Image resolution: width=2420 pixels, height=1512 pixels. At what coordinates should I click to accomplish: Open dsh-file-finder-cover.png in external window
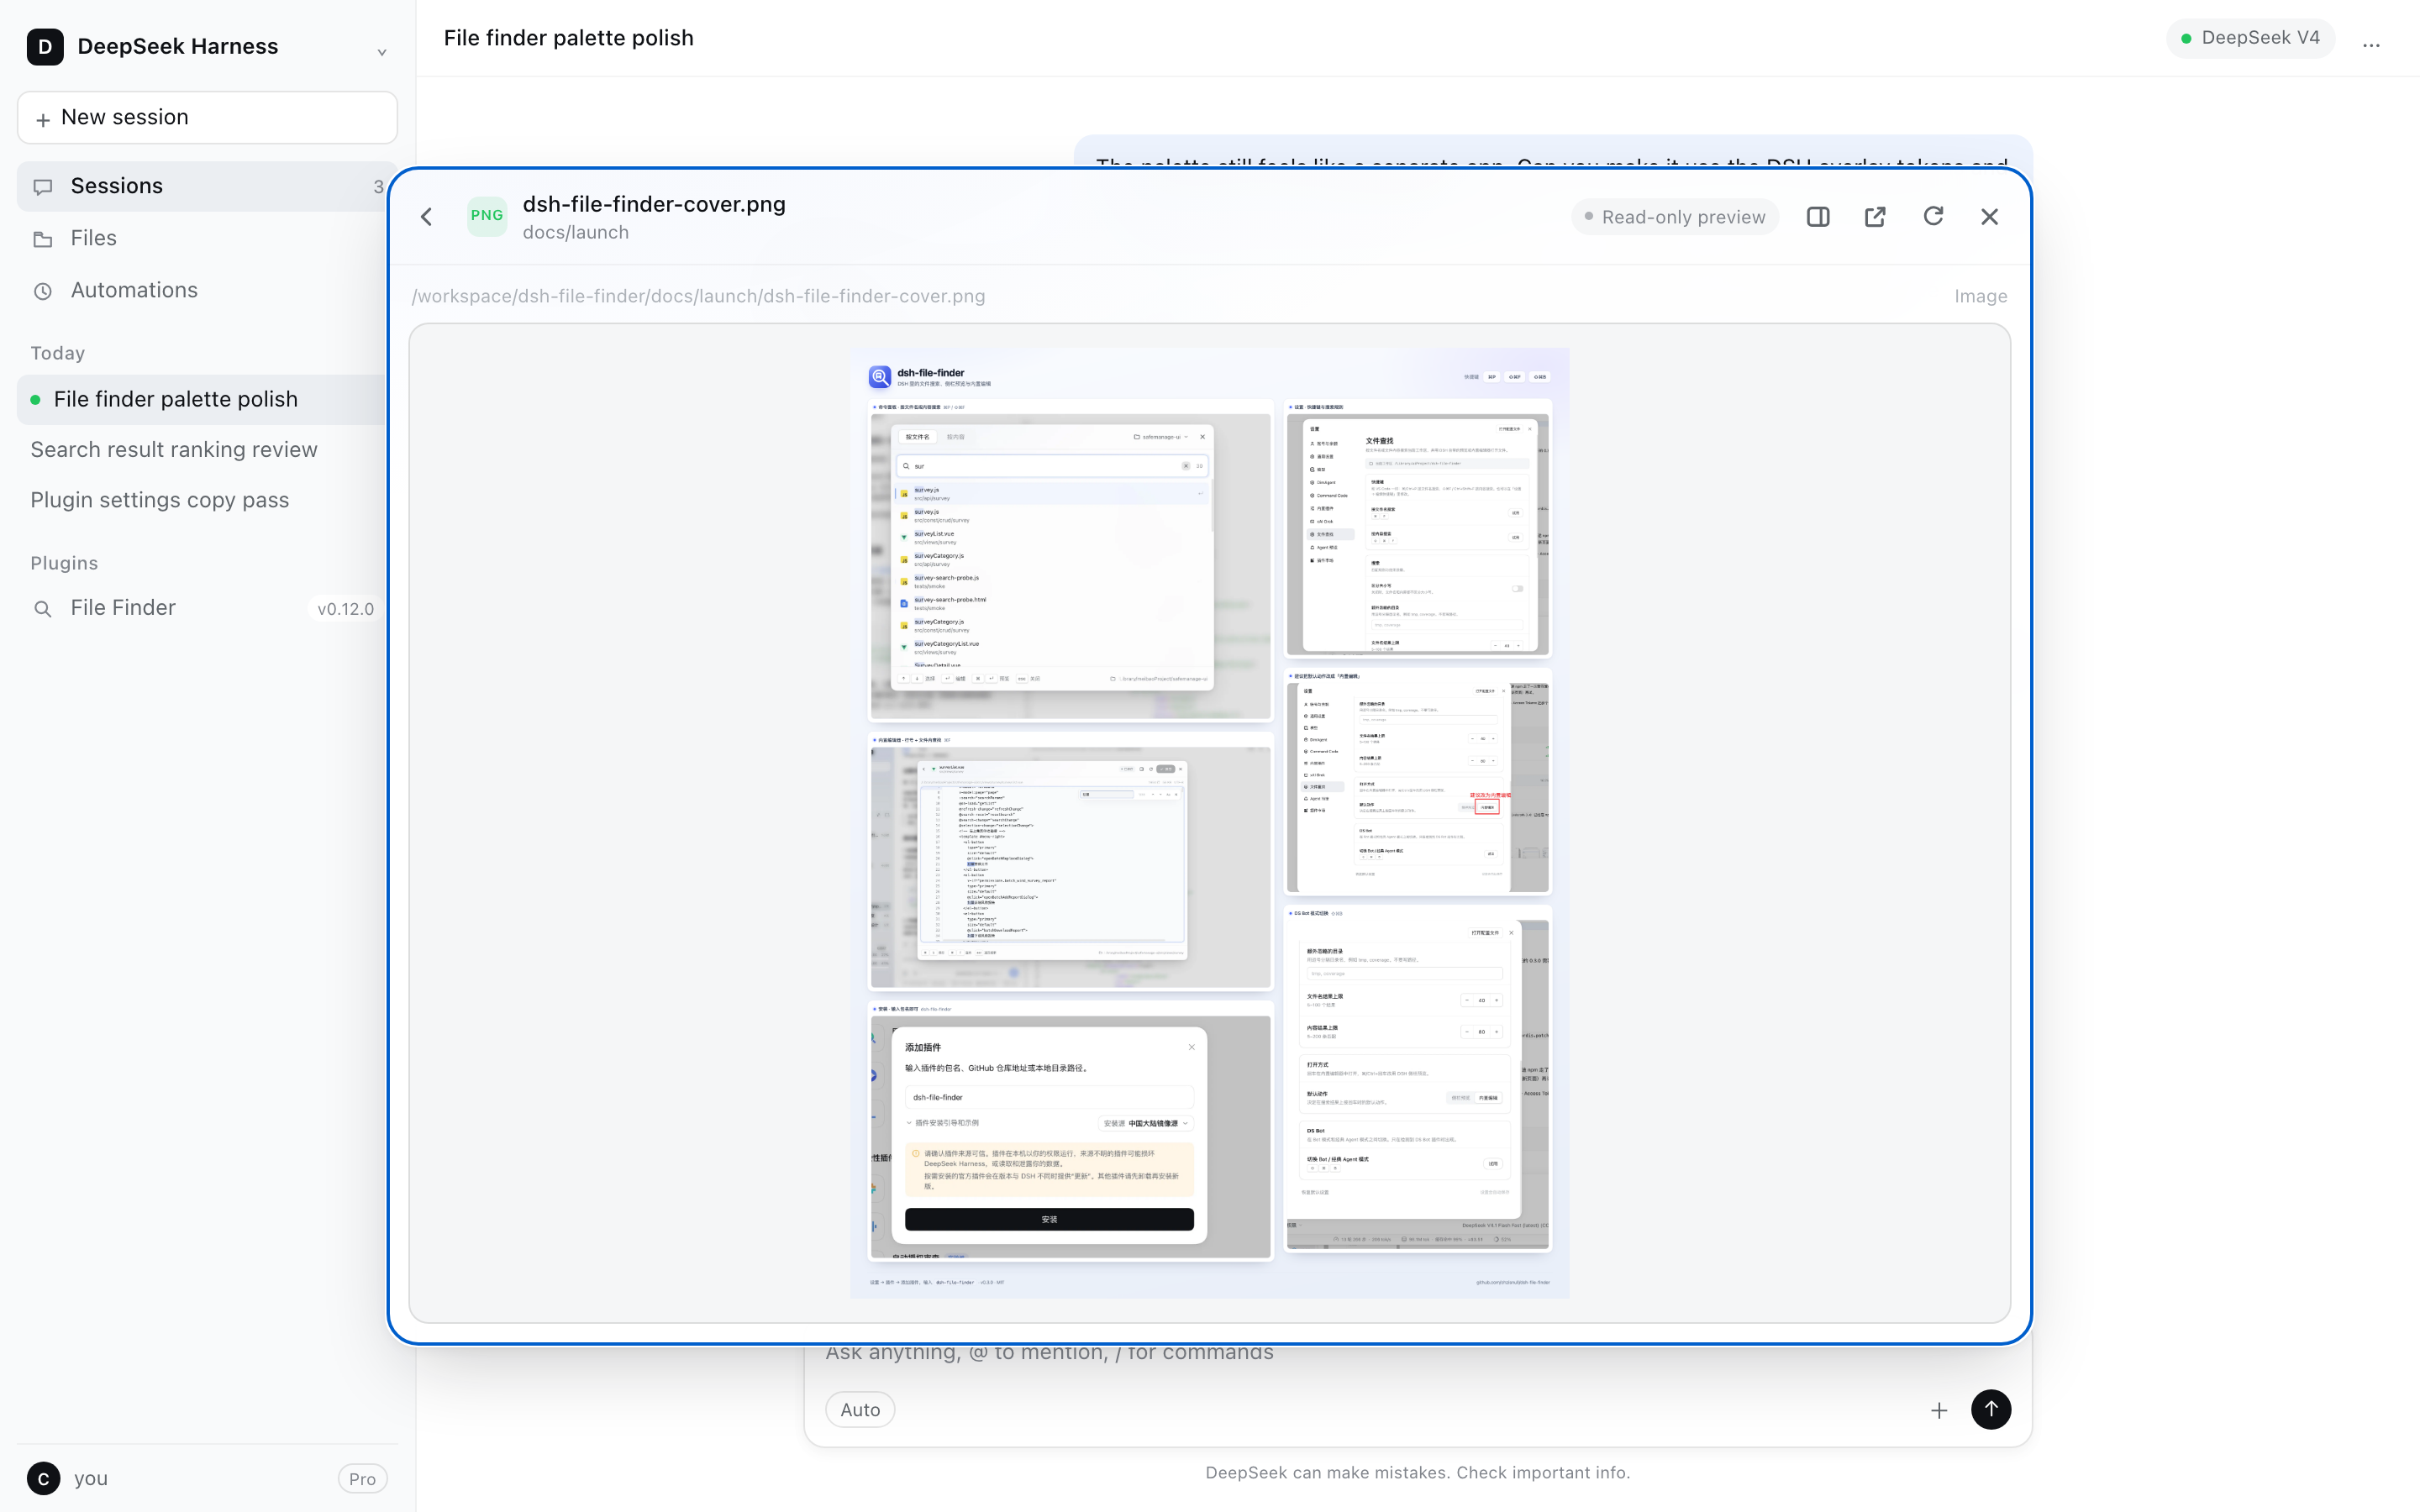pyautogui.click(x=1875, y=217)
